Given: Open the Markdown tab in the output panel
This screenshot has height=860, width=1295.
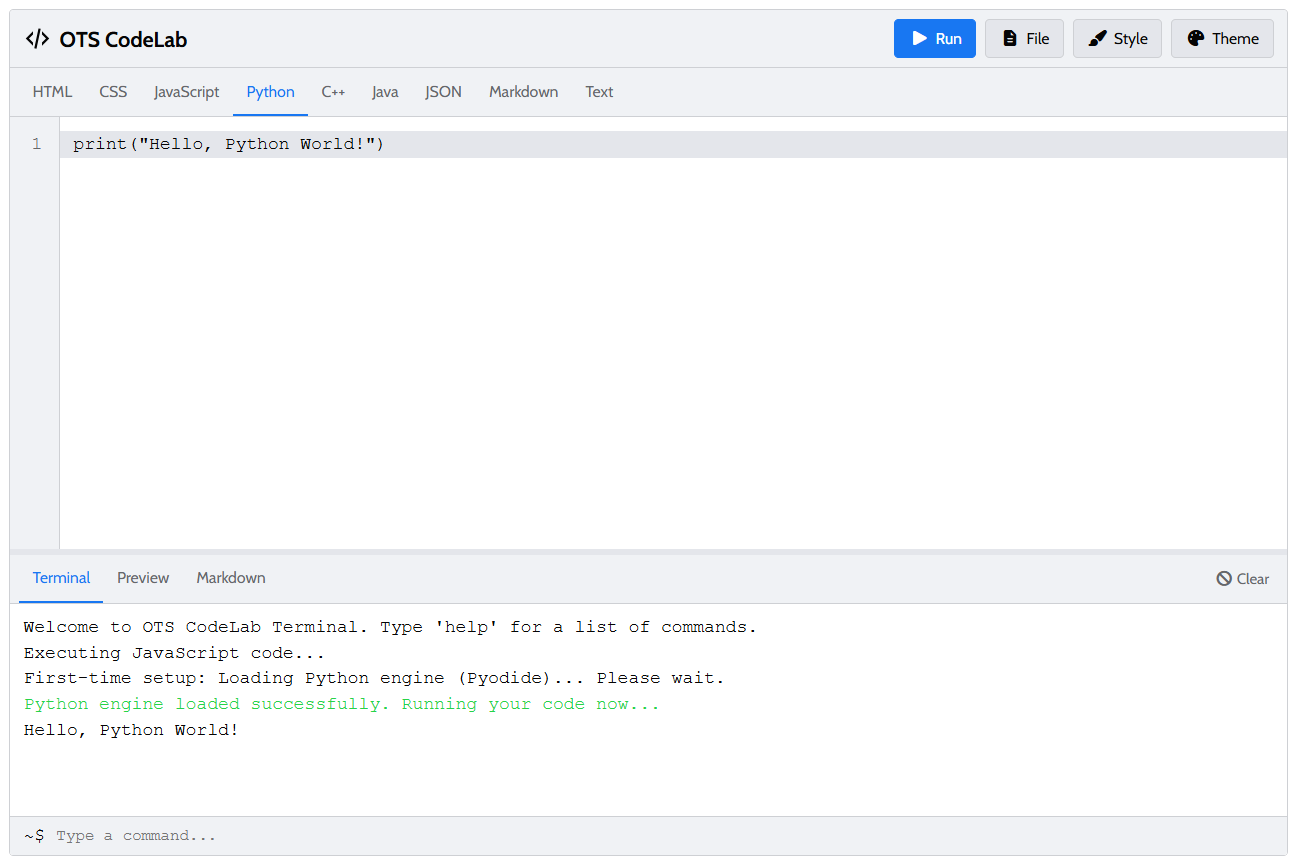Looking at the screenshot, I should click(x=231, y=578).
